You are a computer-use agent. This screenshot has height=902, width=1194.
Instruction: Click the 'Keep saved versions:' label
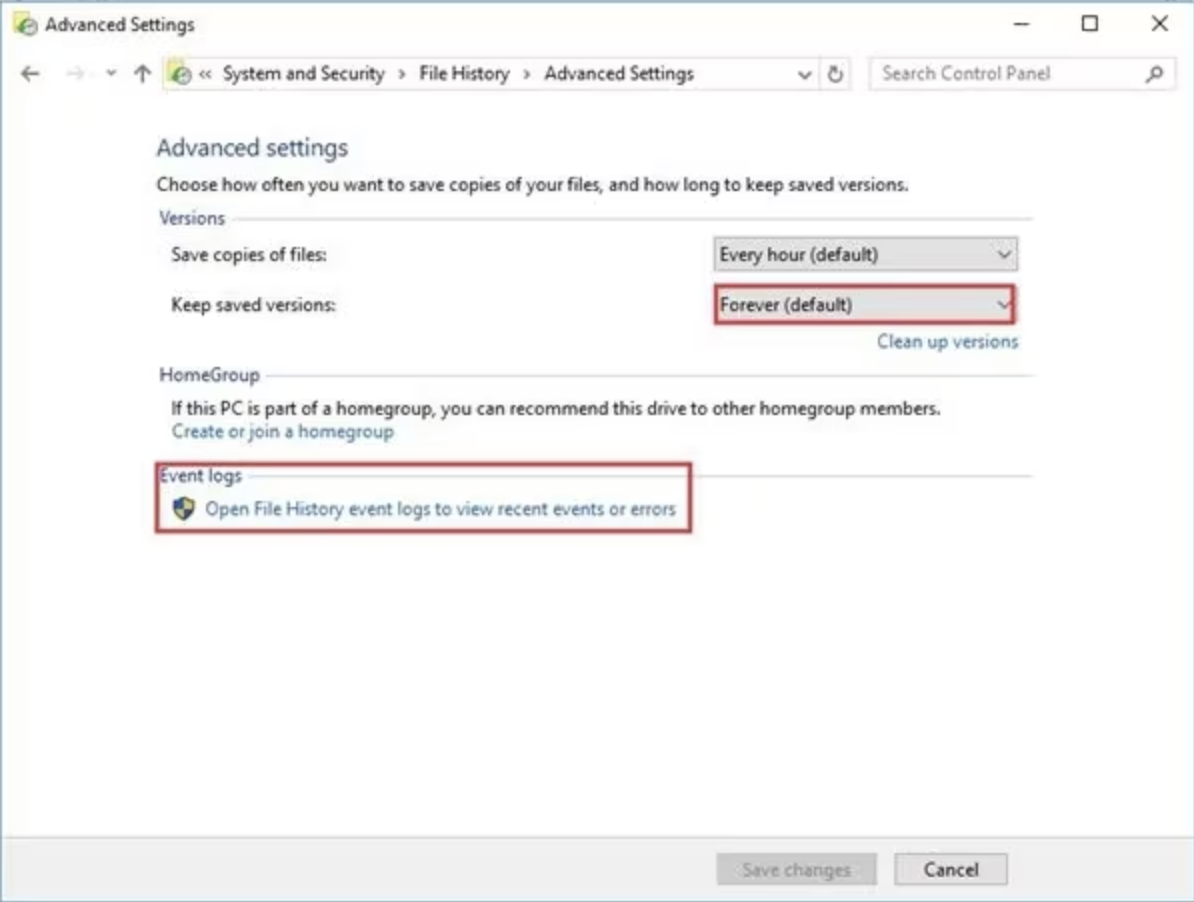254,305
